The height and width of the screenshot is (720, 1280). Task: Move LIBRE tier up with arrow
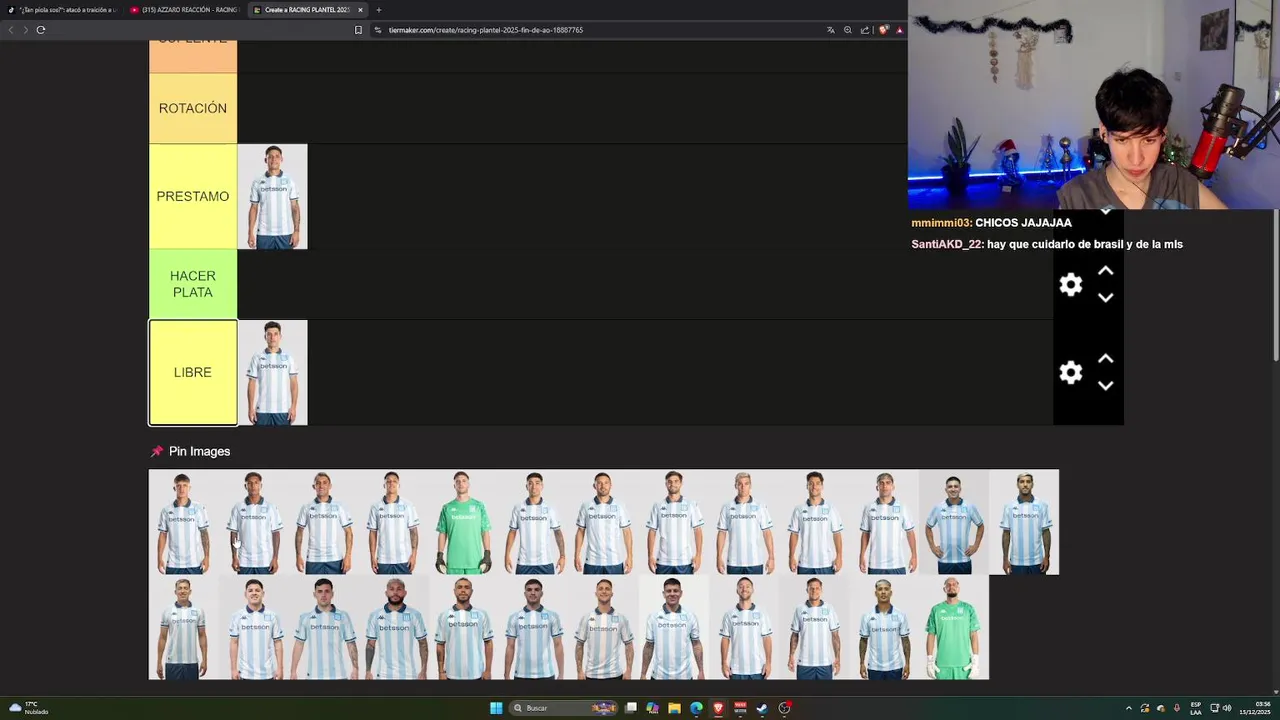(x=1105, y=359)
